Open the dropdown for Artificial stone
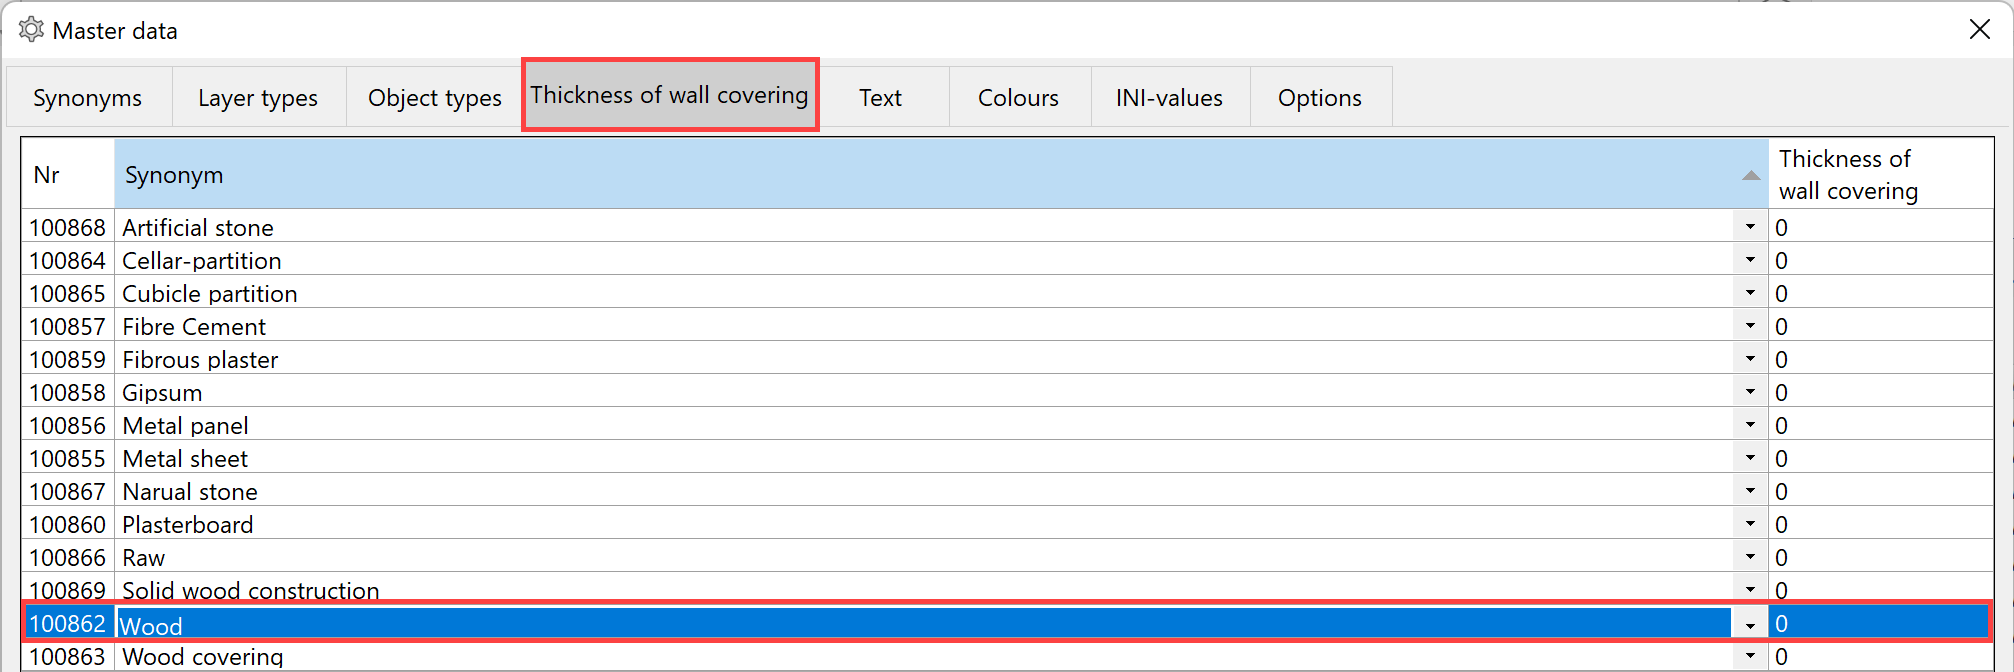This screenshot has width=2014, height=672. (x=1750, y=227)
